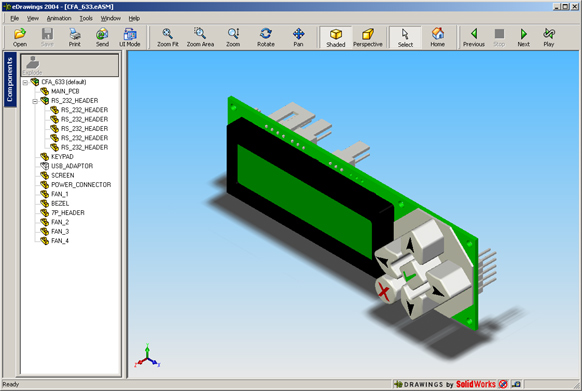Open a file with the Open toolbar icon
This screenshot has width=582, height=391.
(20, 37)
